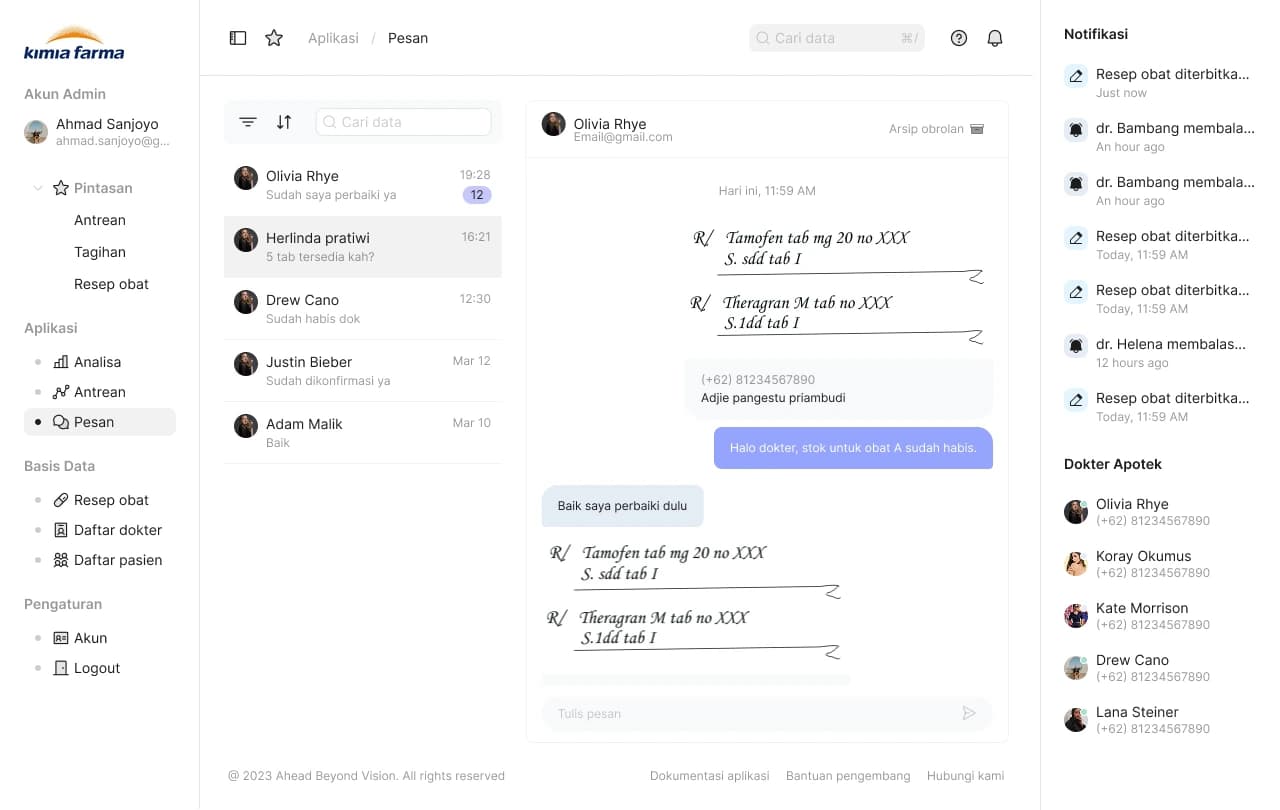The width and height of the screenshot is (1280, 810).
Task: Click the Arsip obrolan archive icon
Action: [977, 129]
